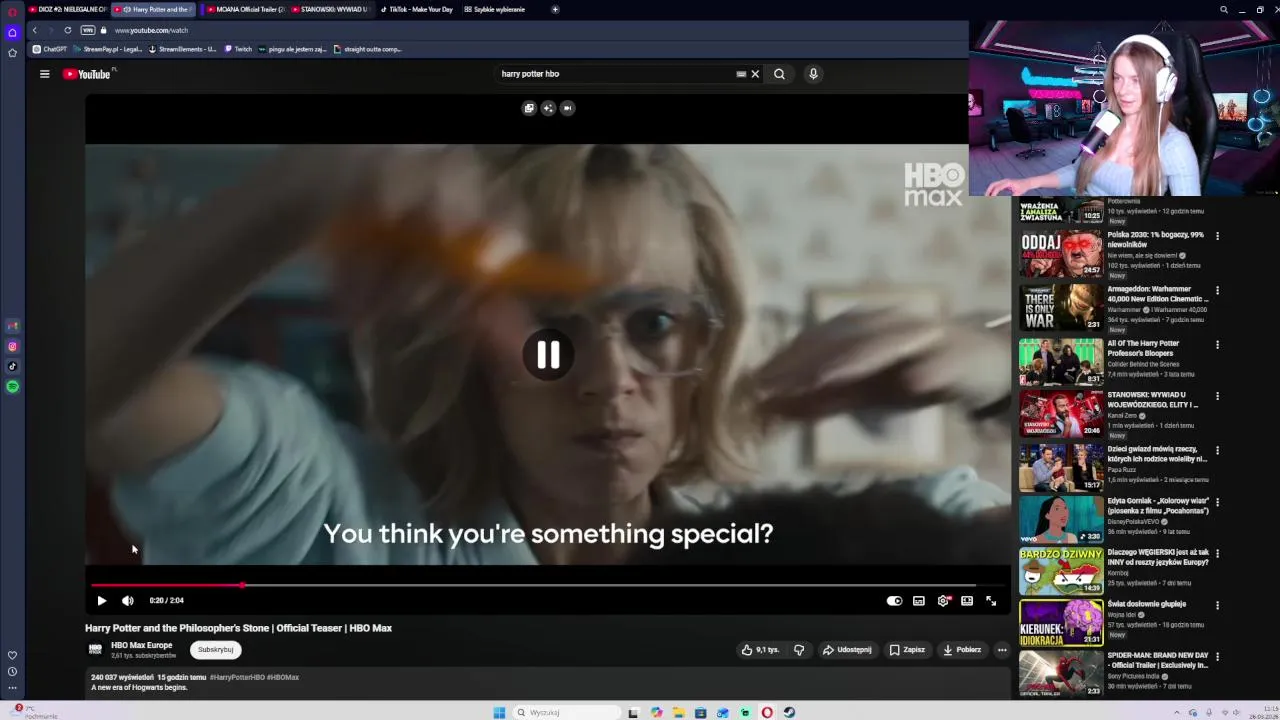
Task: Enter fullscreen mode
Action: click(x=991, y=601)
